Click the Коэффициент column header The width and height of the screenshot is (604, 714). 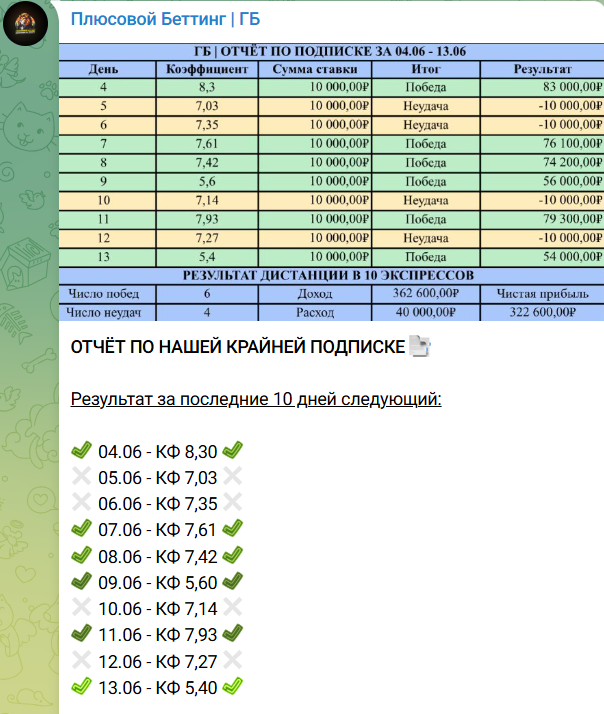[207, 69]
